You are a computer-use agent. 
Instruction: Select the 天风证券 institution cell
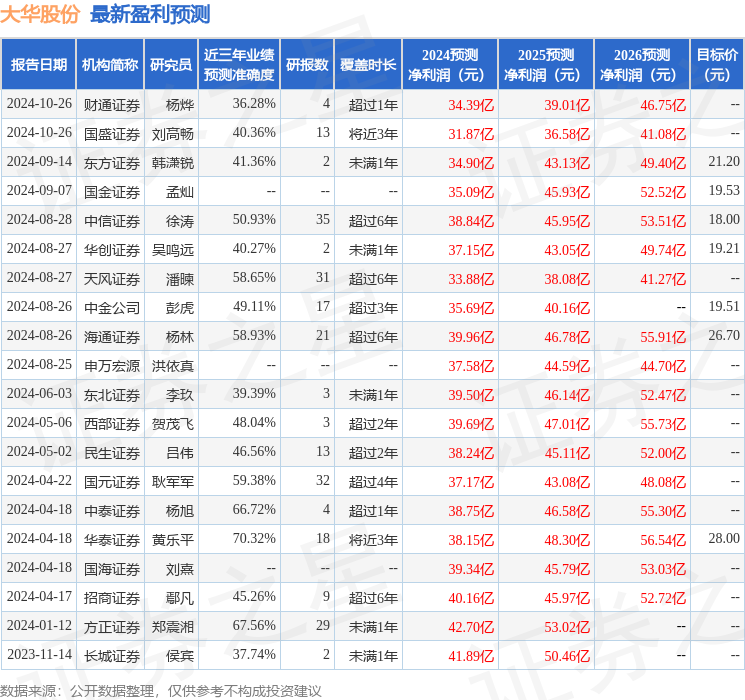112,278
